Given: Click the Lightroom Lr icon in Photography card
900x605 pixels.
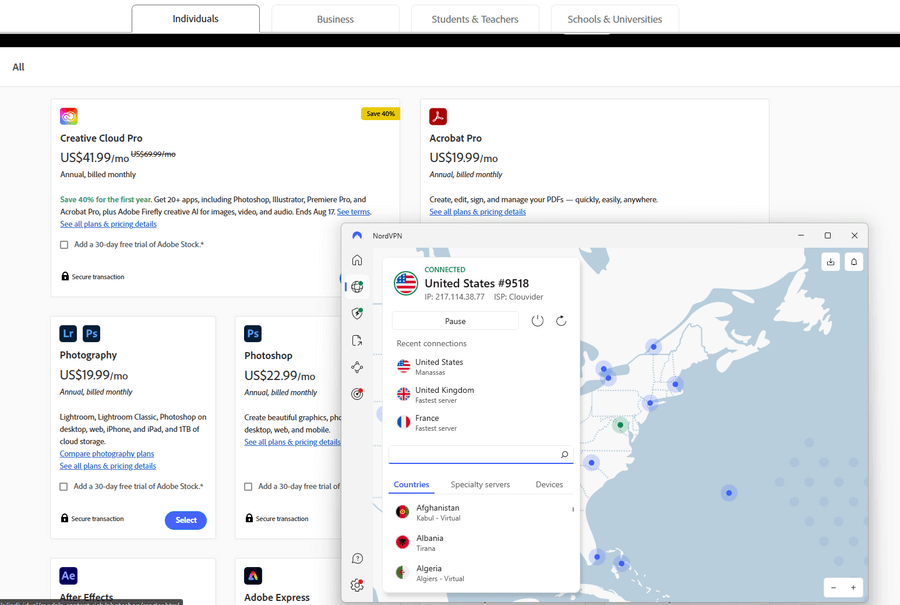Looking at the screenshot, I should (x=68, y=333).
